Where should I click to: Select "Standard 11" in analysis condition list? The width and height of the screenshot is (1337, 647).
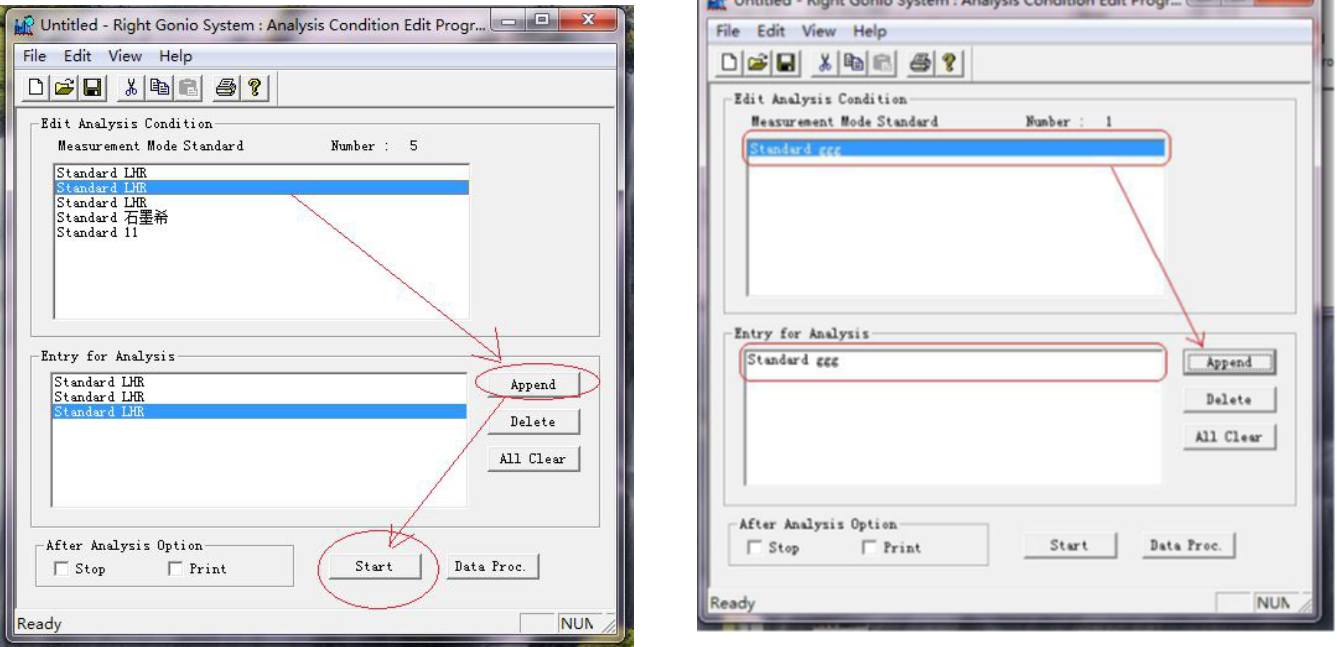97,233
